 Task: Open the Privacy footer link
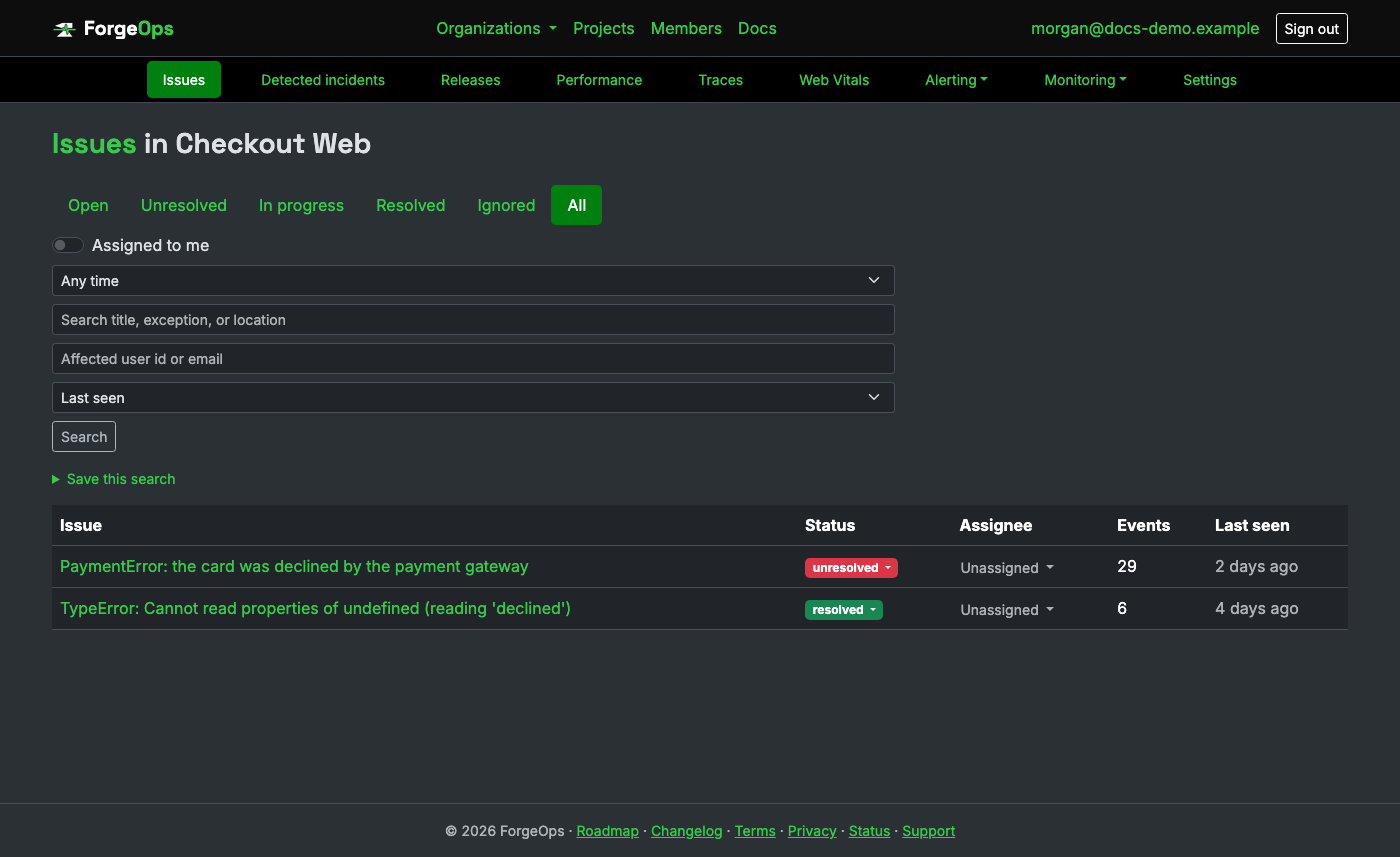coord(812,831)
